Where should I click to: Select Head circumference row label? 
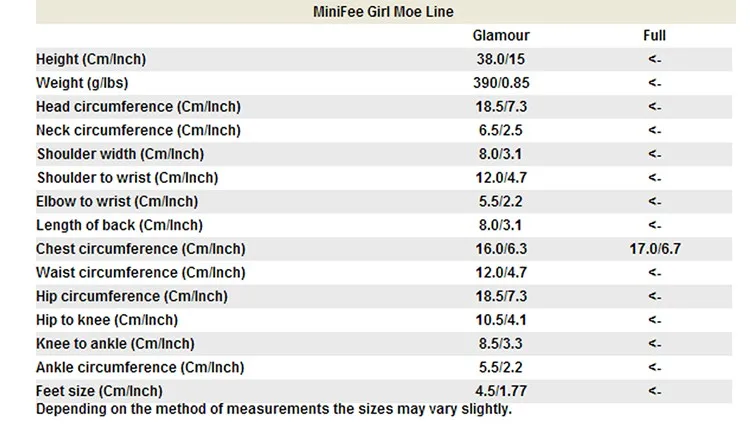point(138,107)
